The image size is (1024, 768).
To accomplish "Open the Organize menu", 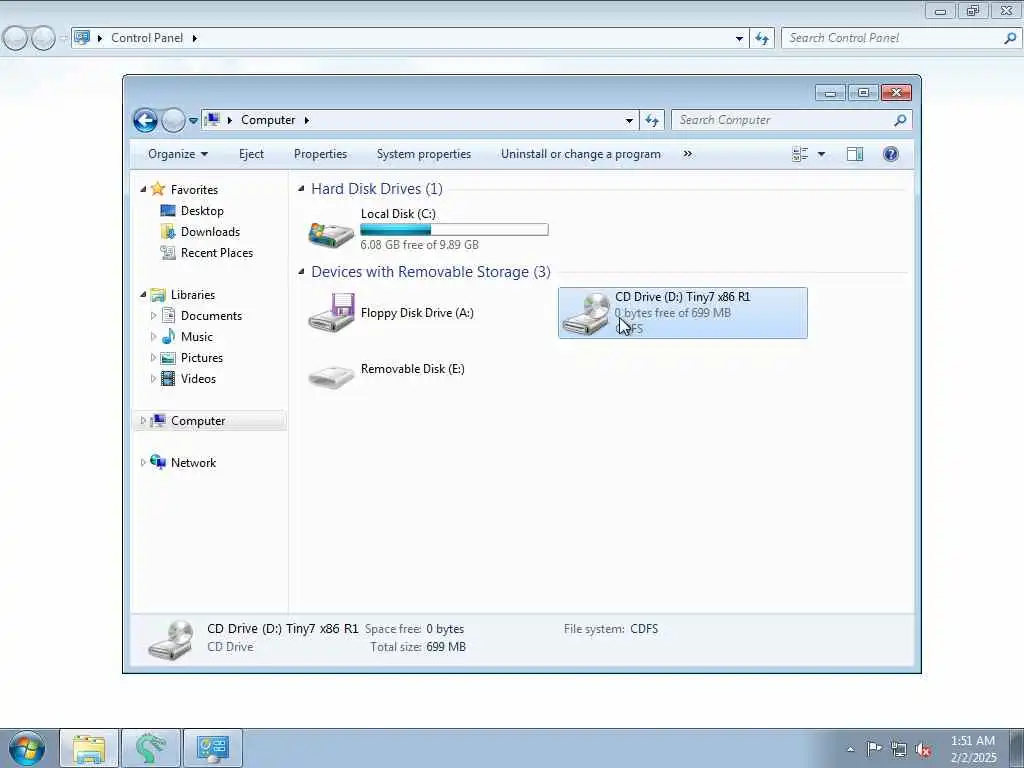I will point(178,154).
